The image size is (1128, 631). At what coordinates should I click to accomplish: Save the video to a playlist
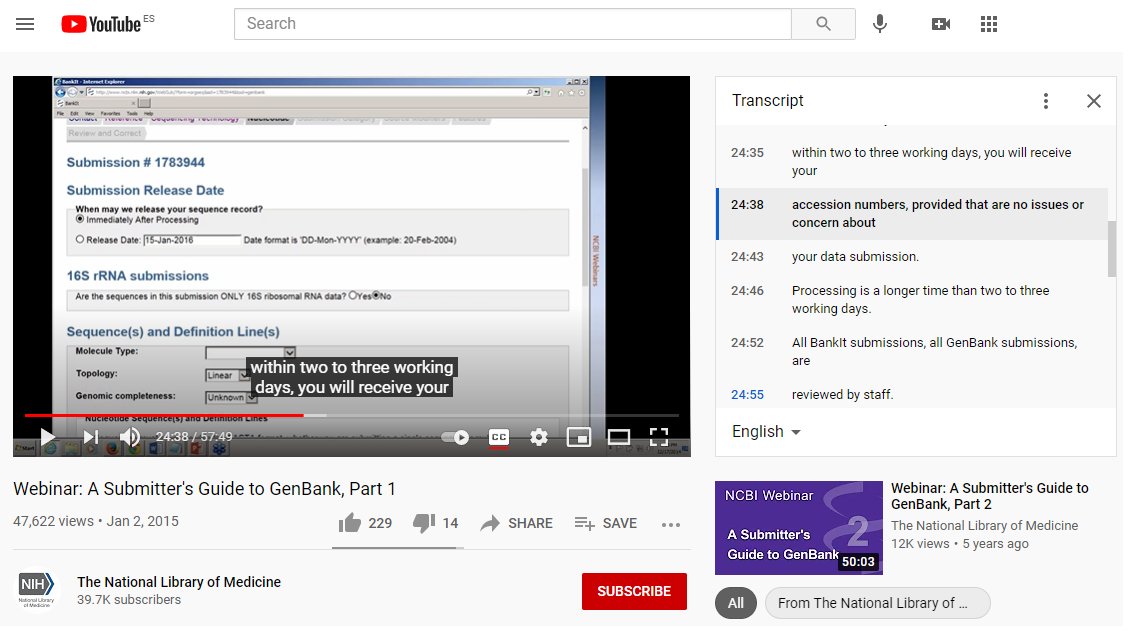click(x=606, y=523)
